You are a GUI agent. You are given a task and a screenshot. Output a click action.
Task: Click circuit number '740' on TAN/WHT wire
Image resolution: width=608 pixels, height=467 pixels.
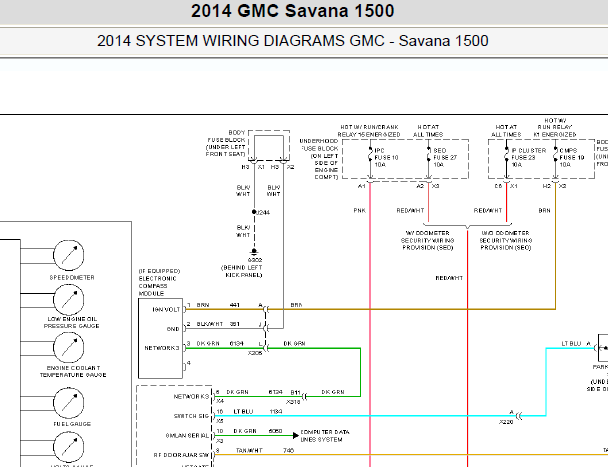(x=288, y=450)
